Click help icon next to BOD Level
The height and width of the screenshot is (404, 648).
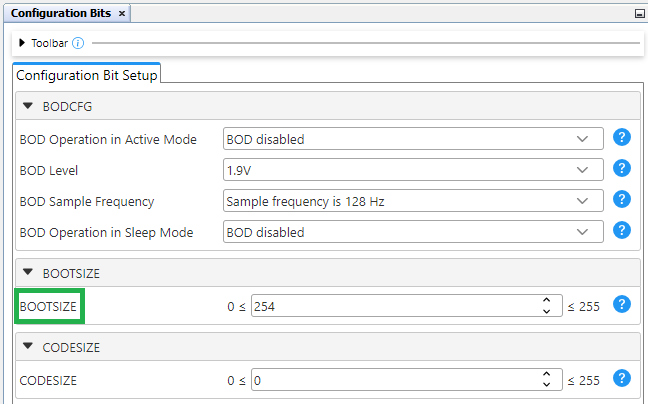click(x=621, y=169)
